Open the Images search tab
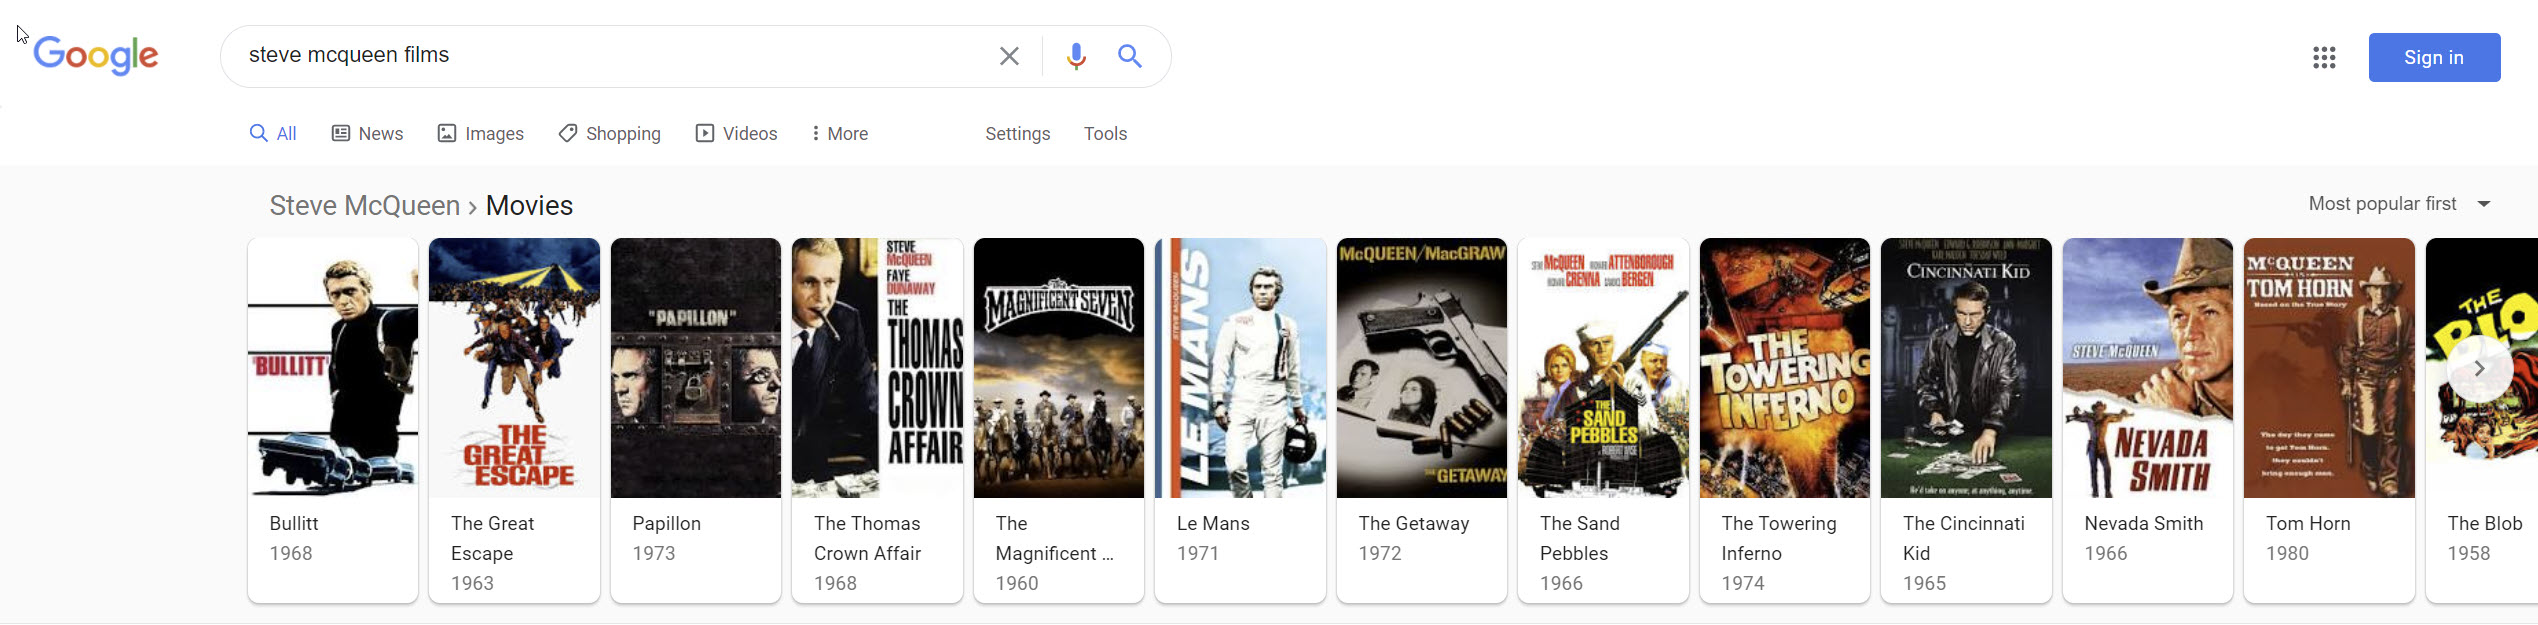 [x=481, y=134]
